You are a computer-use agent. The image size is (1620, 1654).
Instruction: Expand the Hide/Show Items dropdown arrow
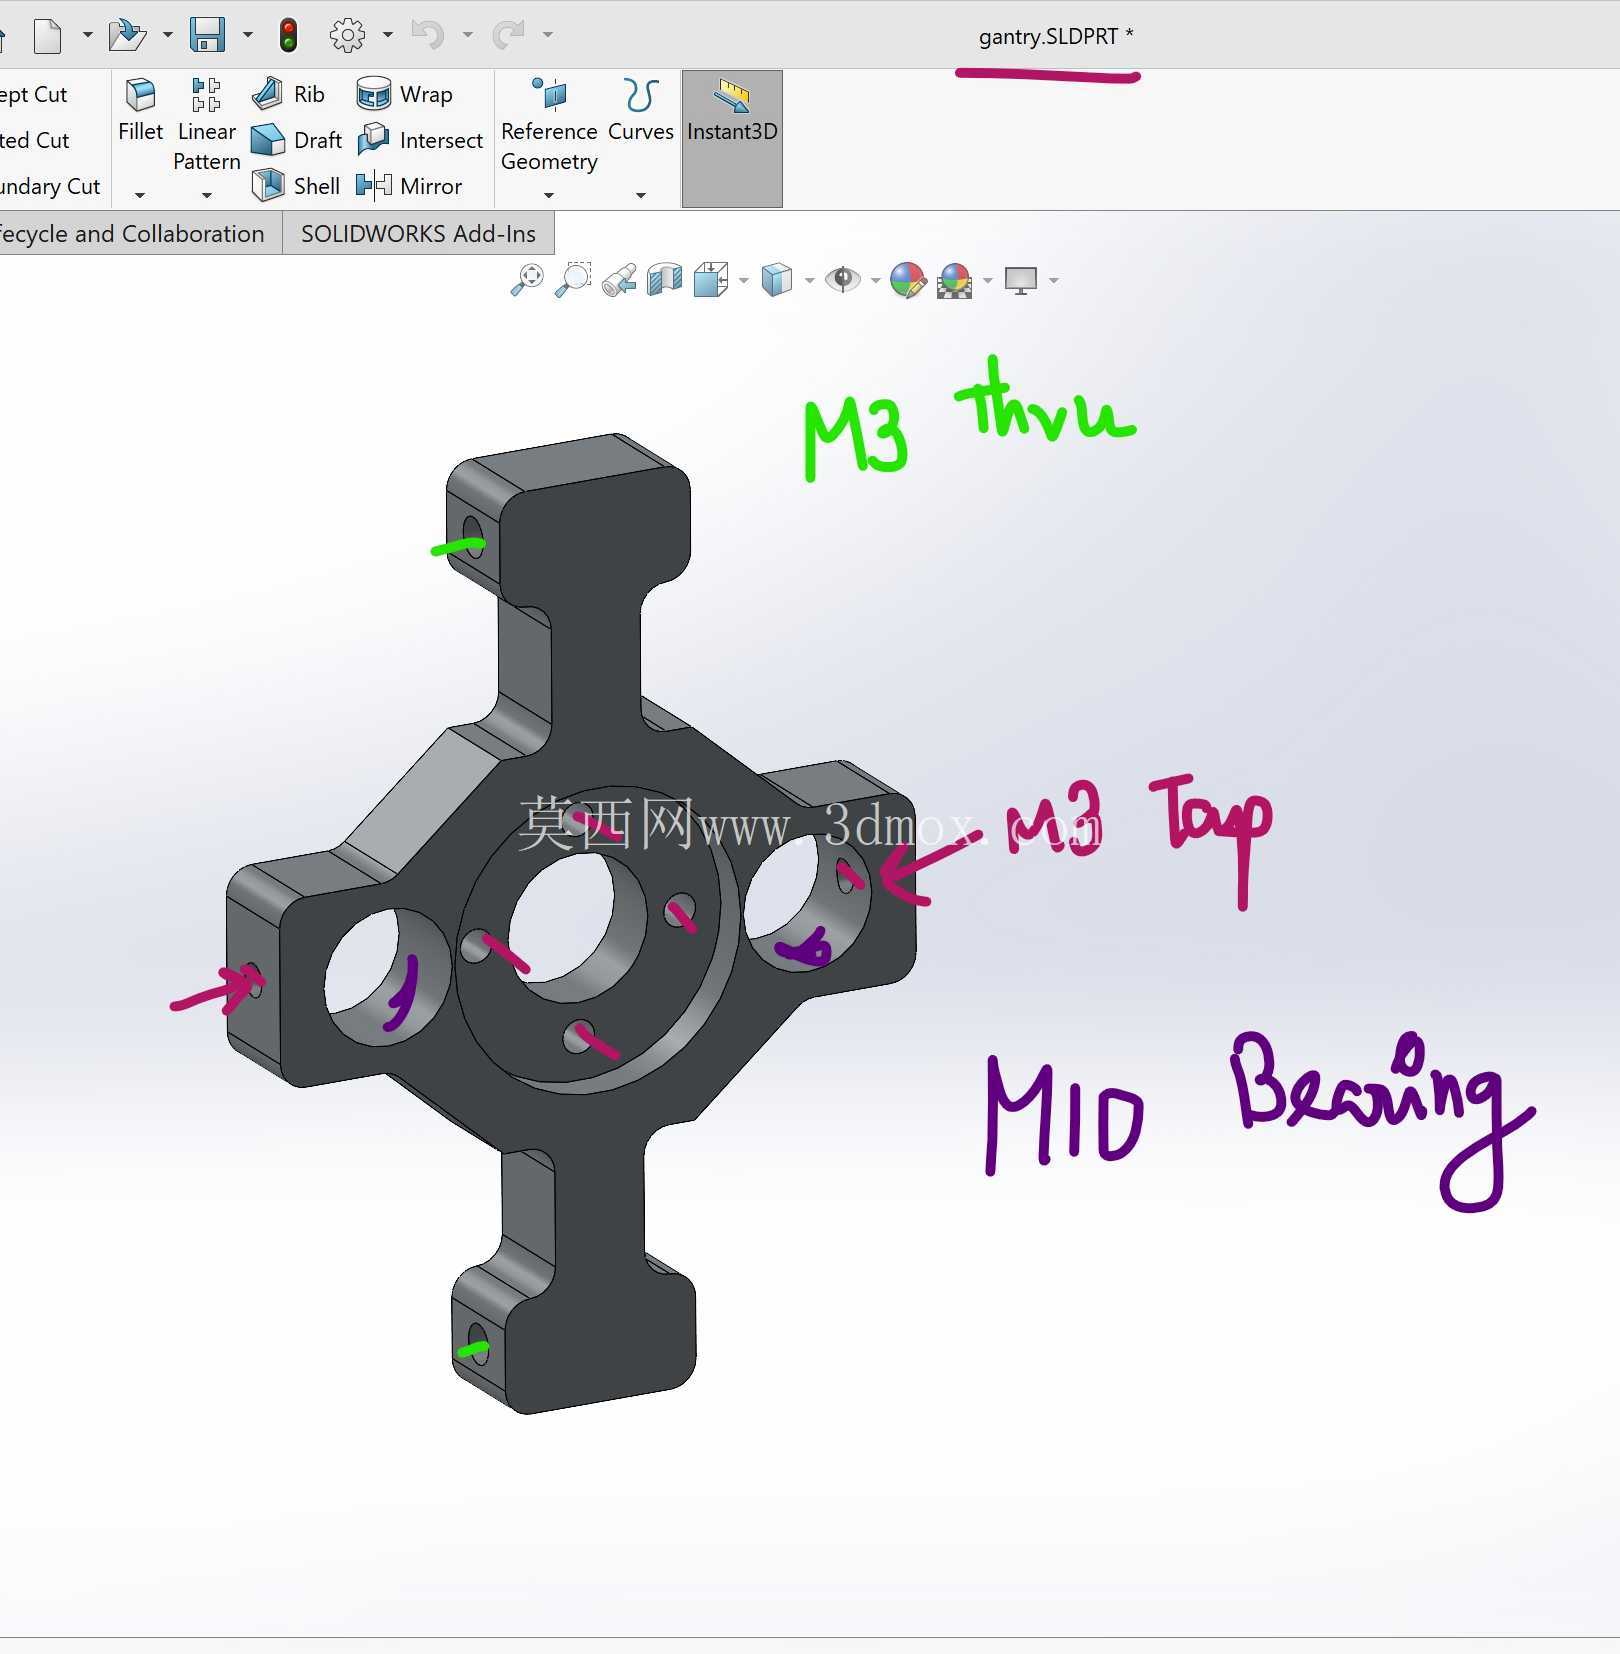[x=875, y=281]
